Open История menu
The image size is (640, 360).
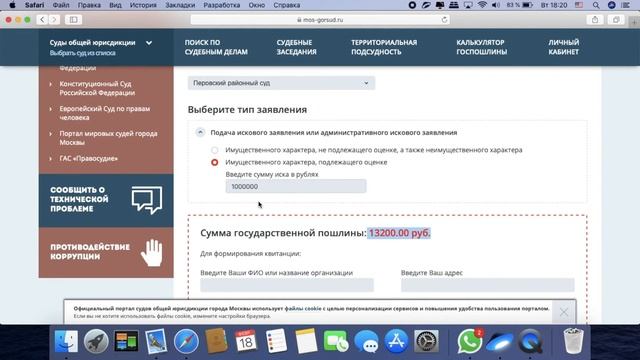point(143,5)
